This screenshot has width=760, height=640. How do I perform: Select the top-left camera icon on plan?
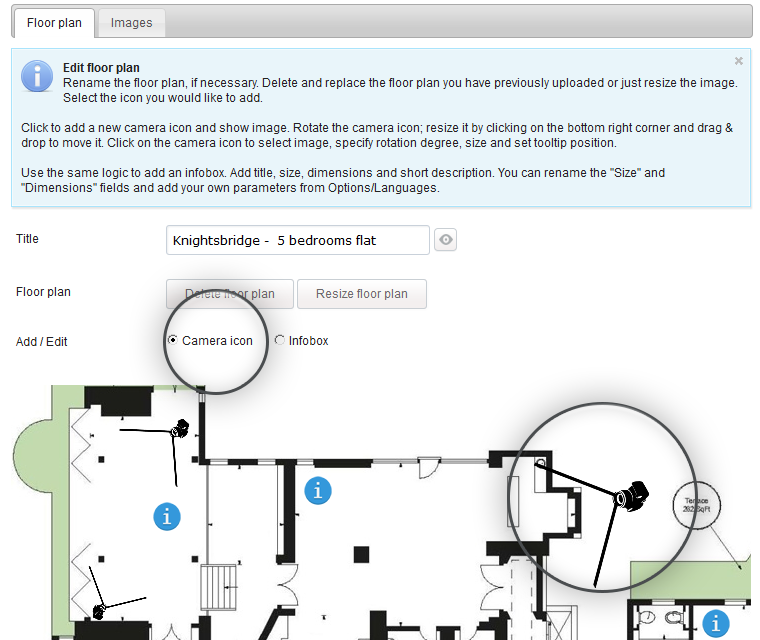click(x=180, y=429)
